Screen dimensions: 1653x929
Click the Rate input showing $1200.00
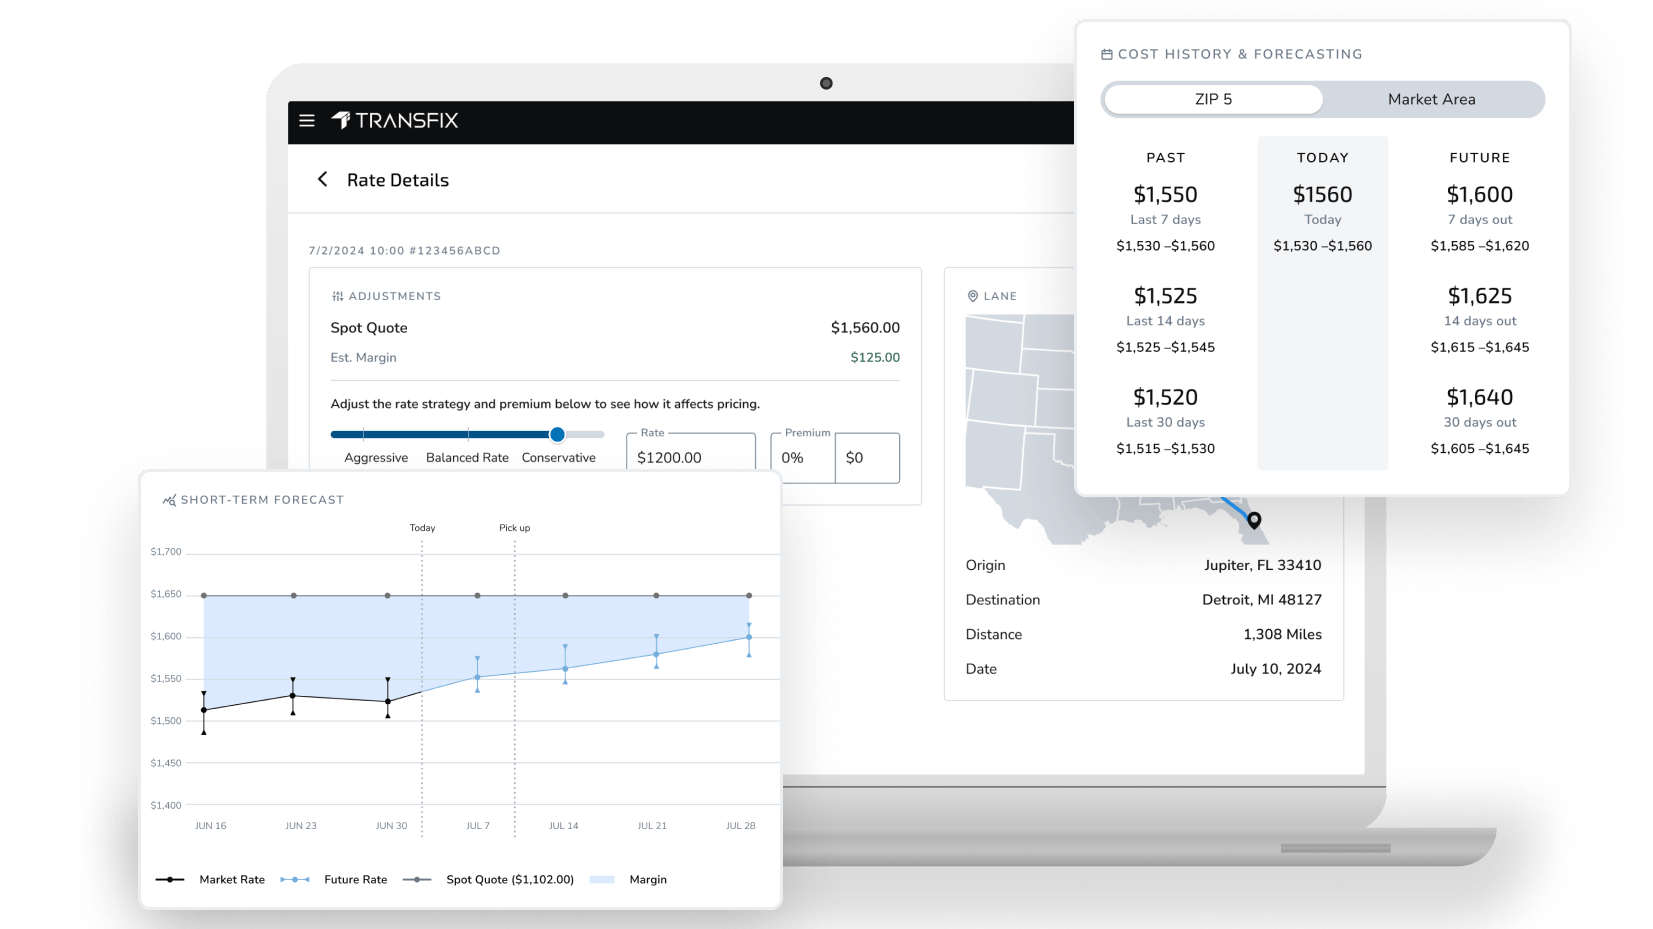[690, 456]
